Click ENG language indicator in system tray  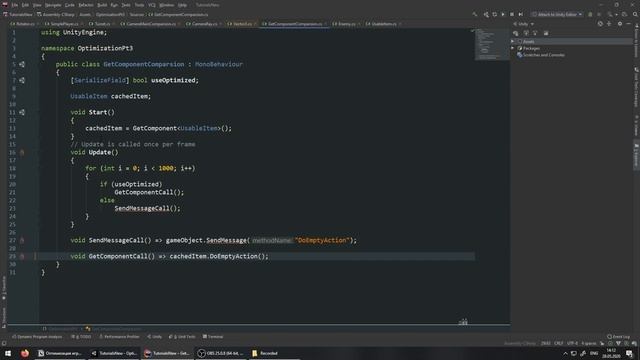point(594,353)
